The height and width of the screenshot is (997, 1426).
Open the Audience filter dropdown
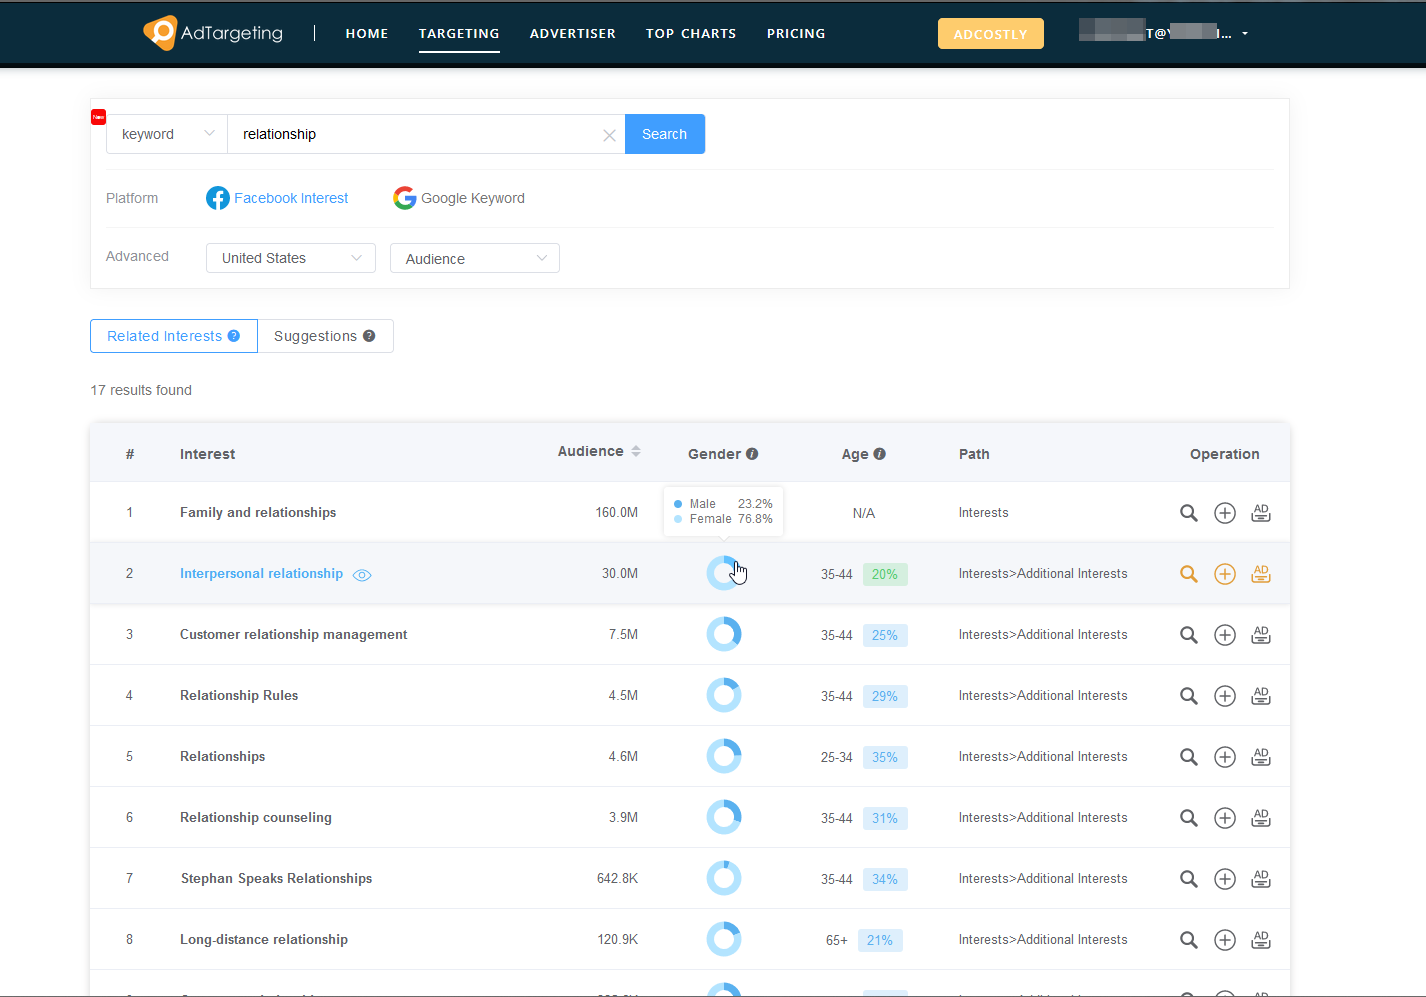[474, 259]
